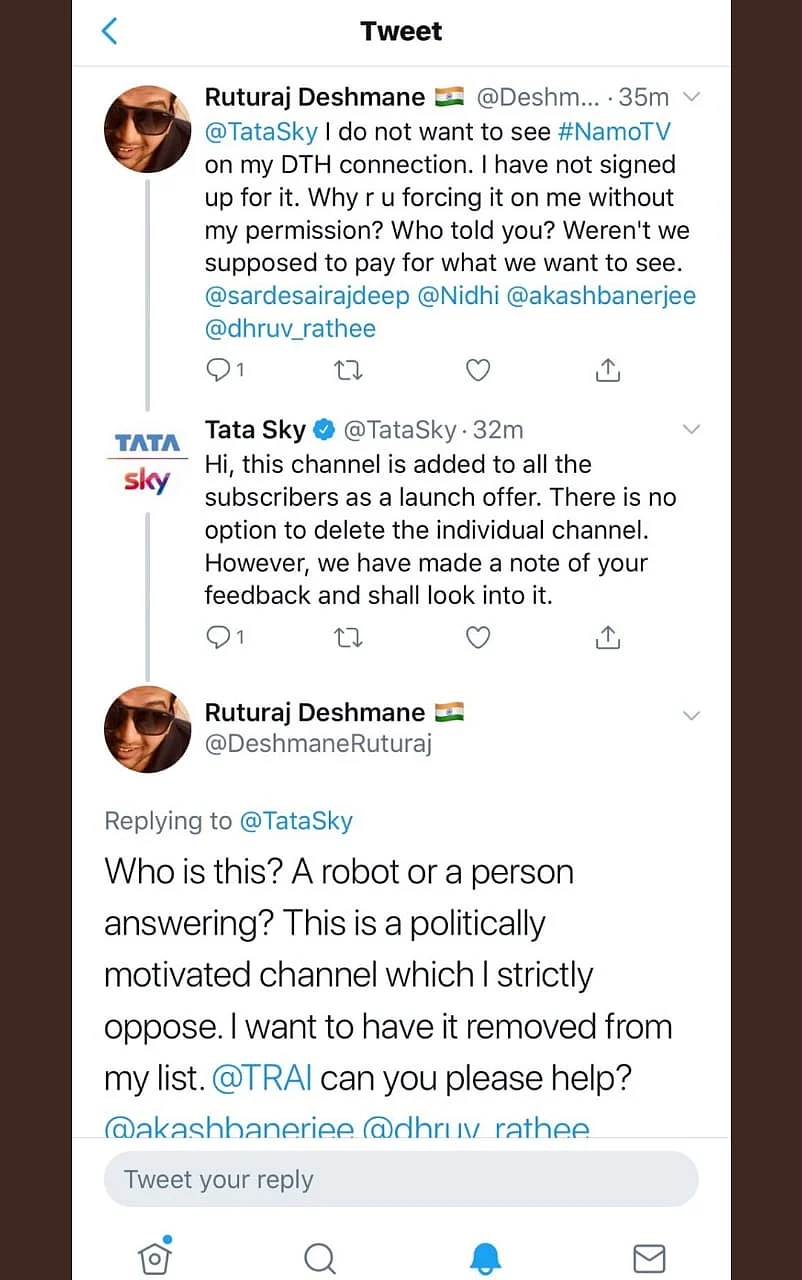Open Tata Sky's verified profile
The width and height of the screenshot is (802, 1280).
[255, 429]
